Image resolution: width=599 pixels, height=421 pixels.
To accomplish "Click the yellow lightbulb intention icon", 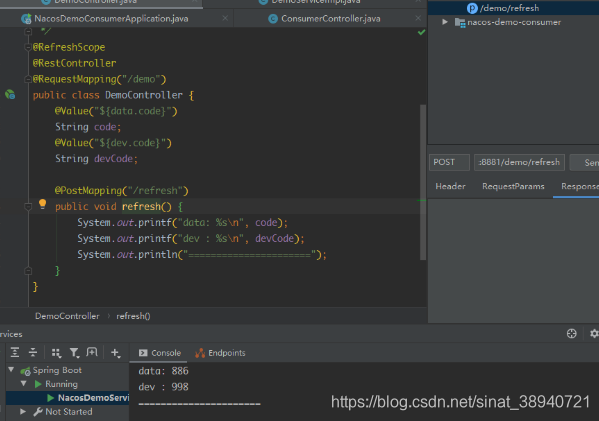I will (42, 204).
